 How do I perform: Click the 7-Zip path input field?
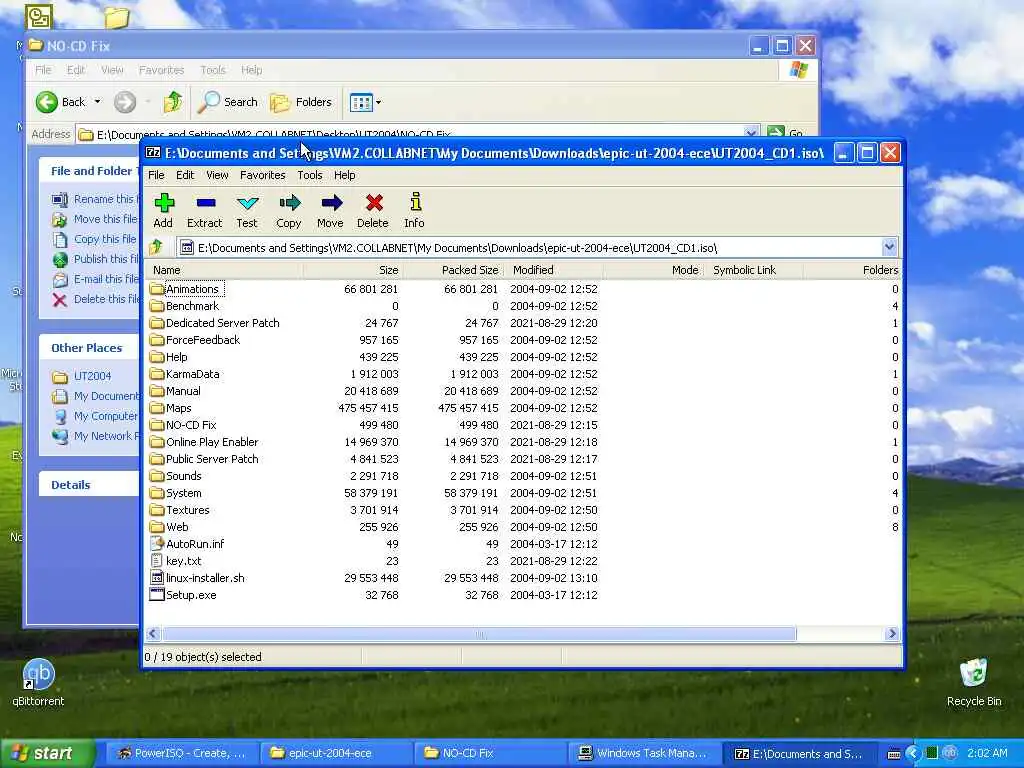529,248
